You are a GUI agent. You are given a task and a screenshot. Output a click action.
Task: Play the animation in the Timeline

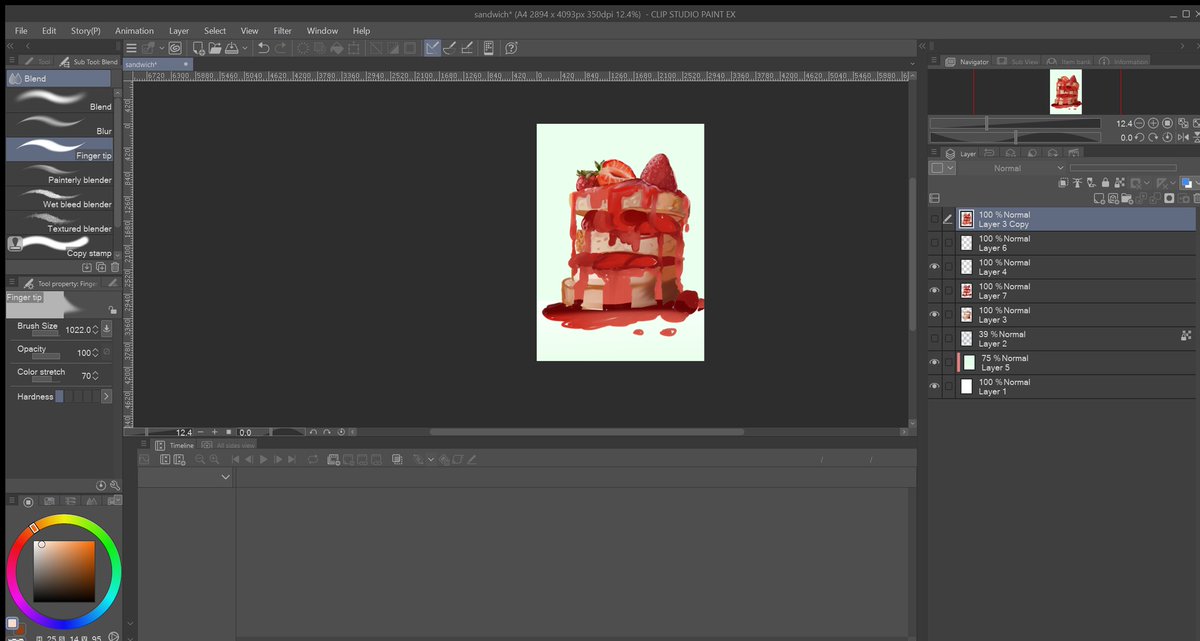point(264,459)
